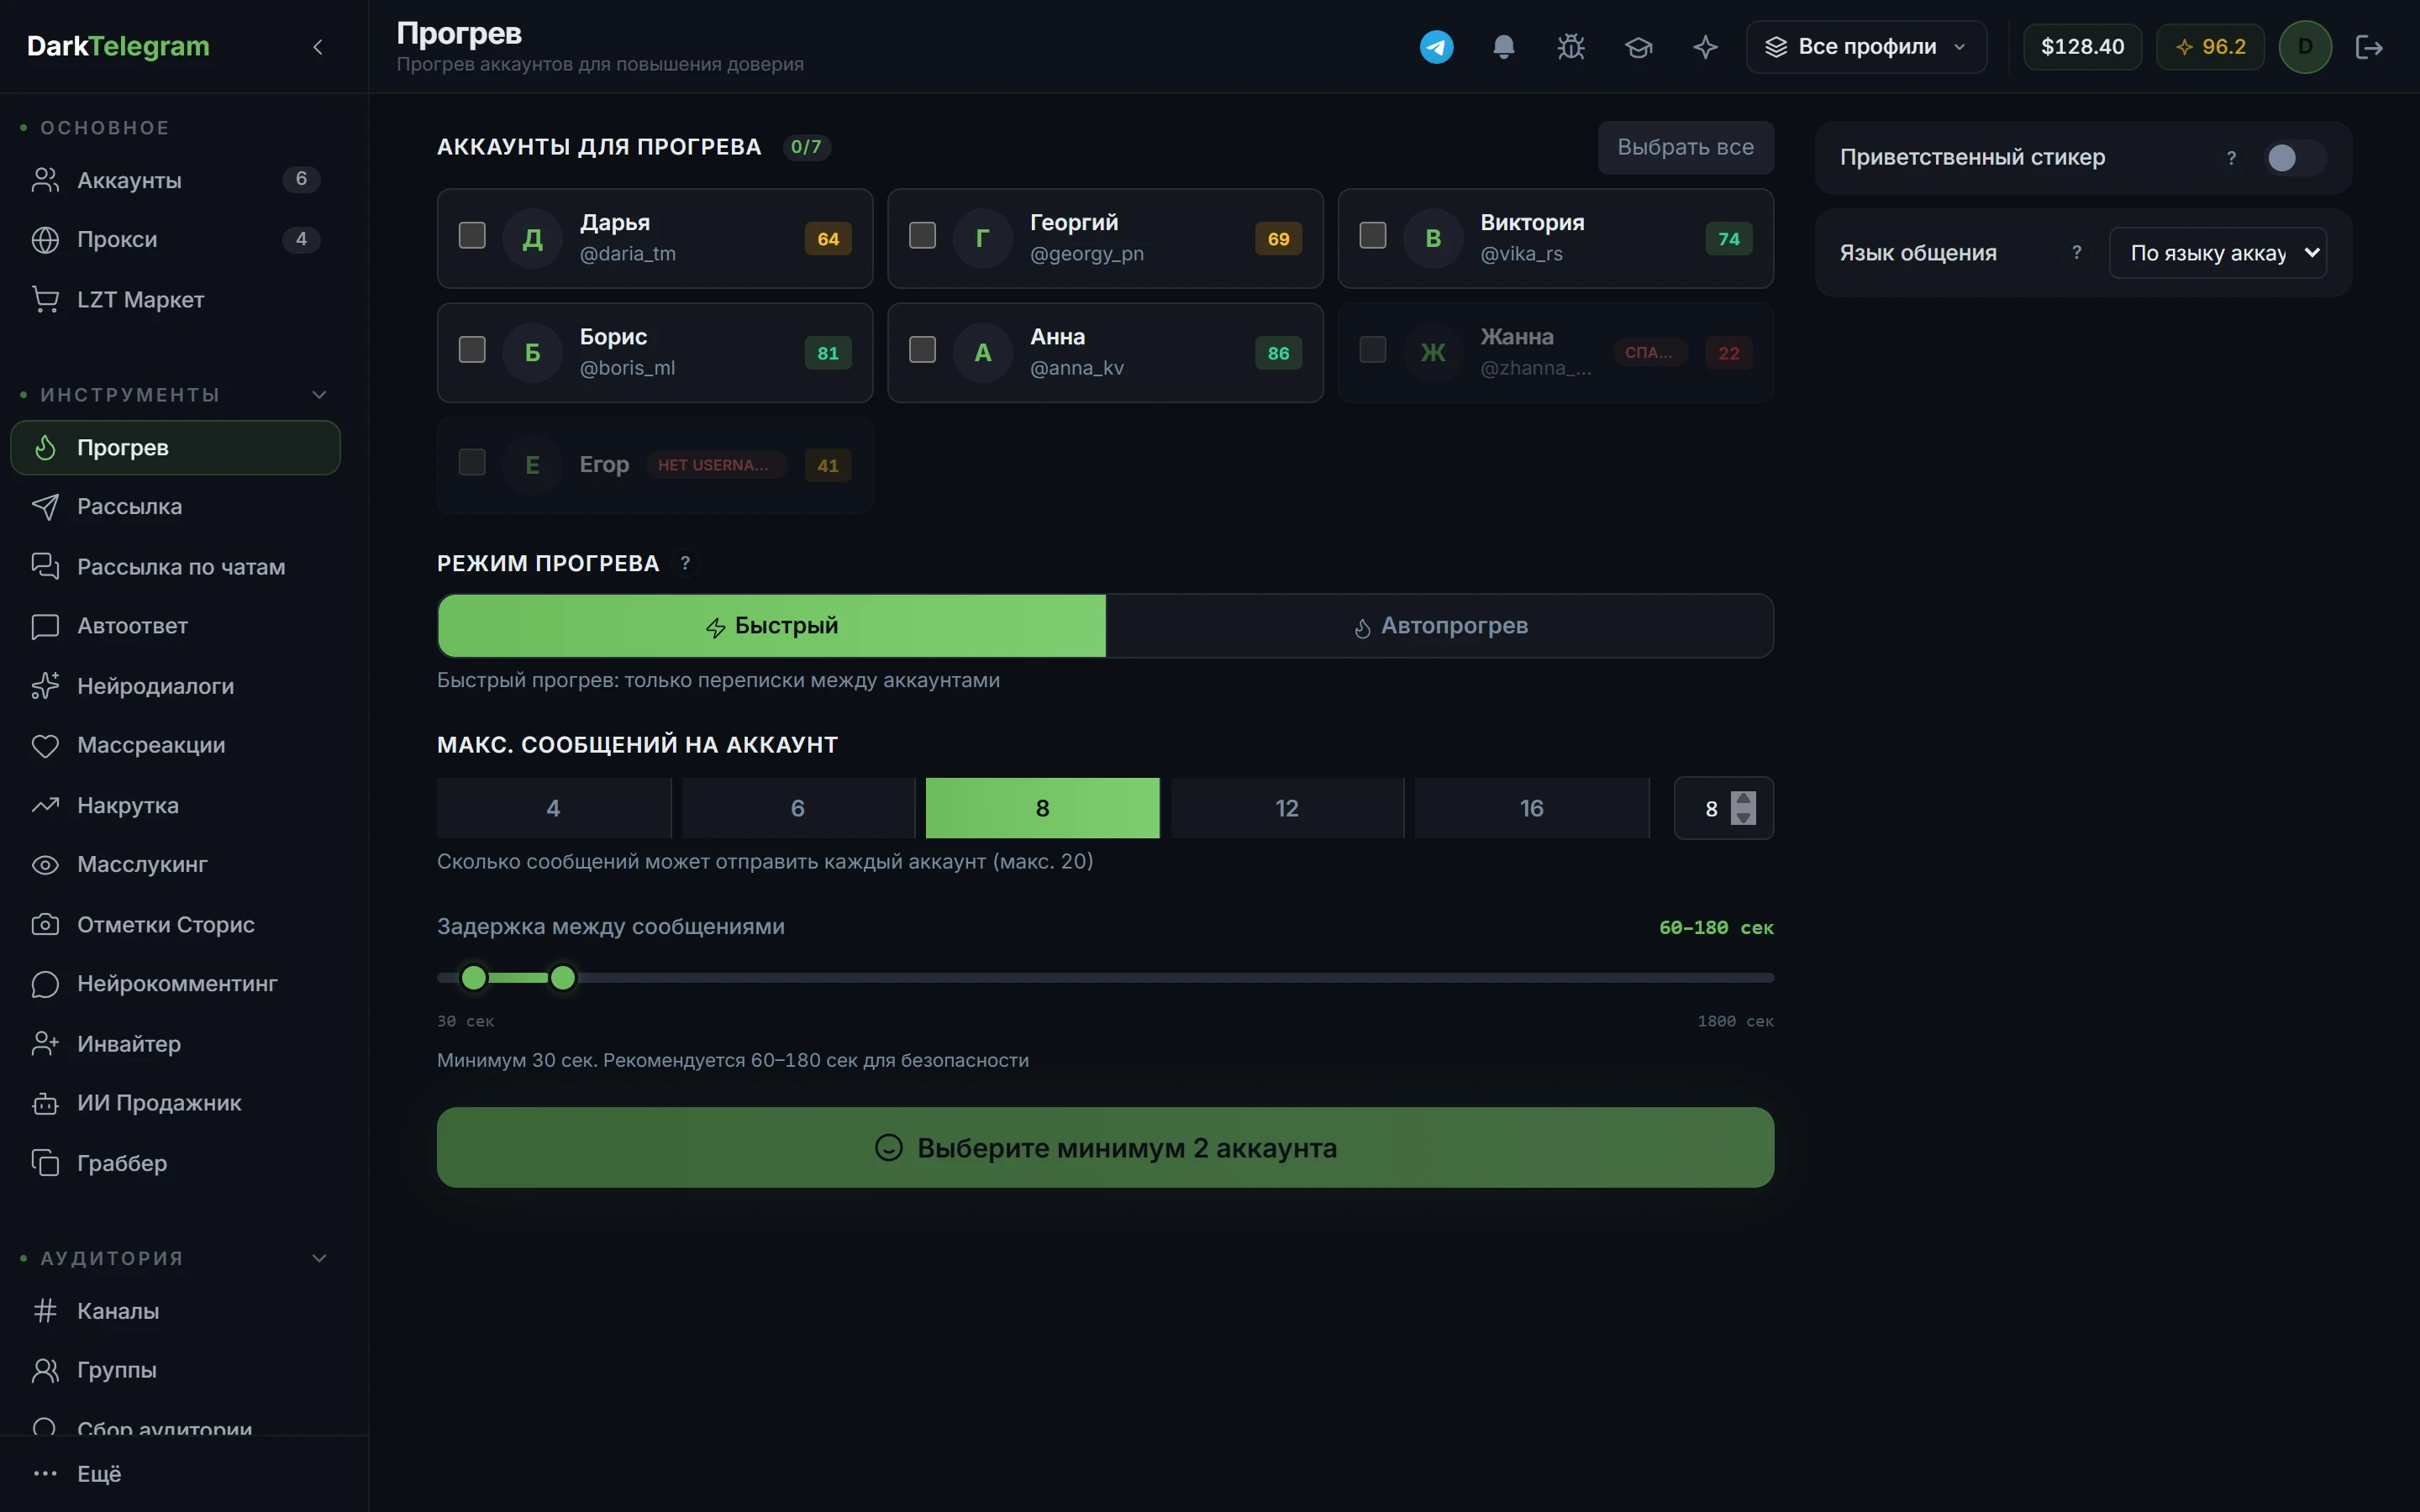Go to Масслукинг in the sidebar
The width and height of the screenshot is (2420, 1512).
[x=176, y=865]
